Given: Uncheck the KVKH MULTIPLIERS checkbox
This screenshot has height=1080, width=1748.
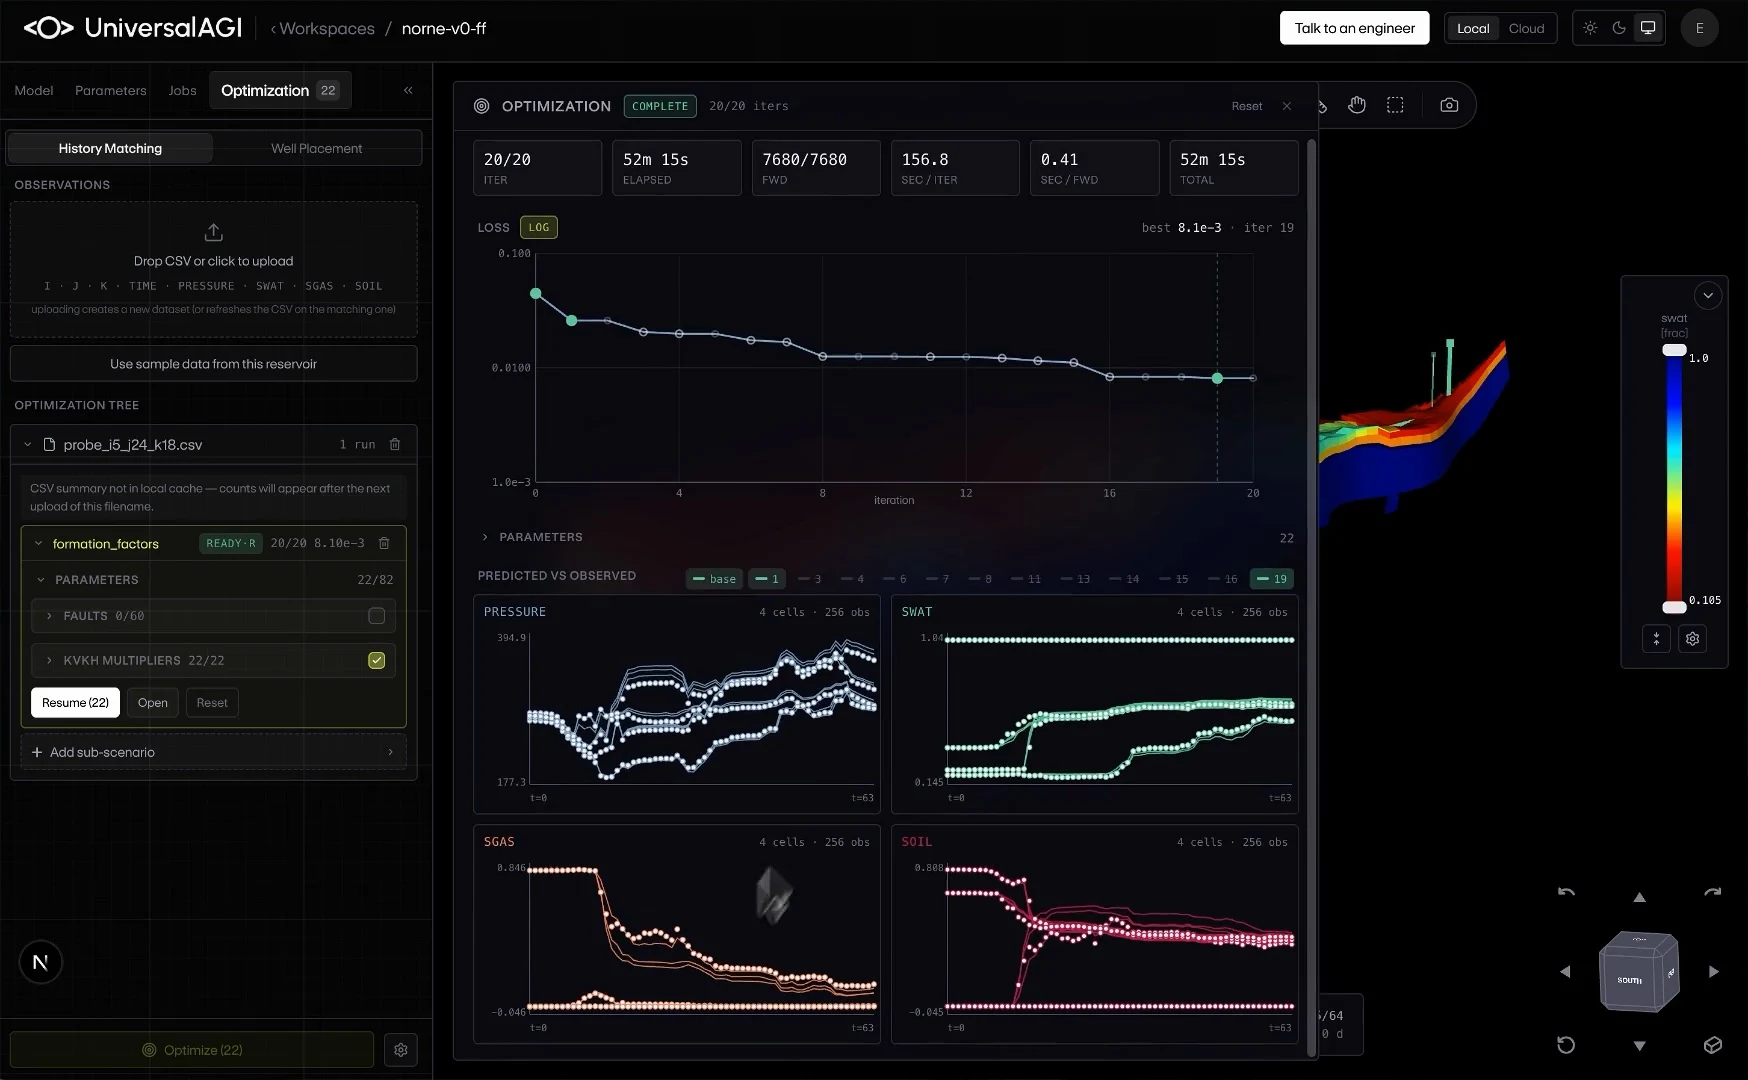Looking at the screenshot, I should [x=377, y=660].
